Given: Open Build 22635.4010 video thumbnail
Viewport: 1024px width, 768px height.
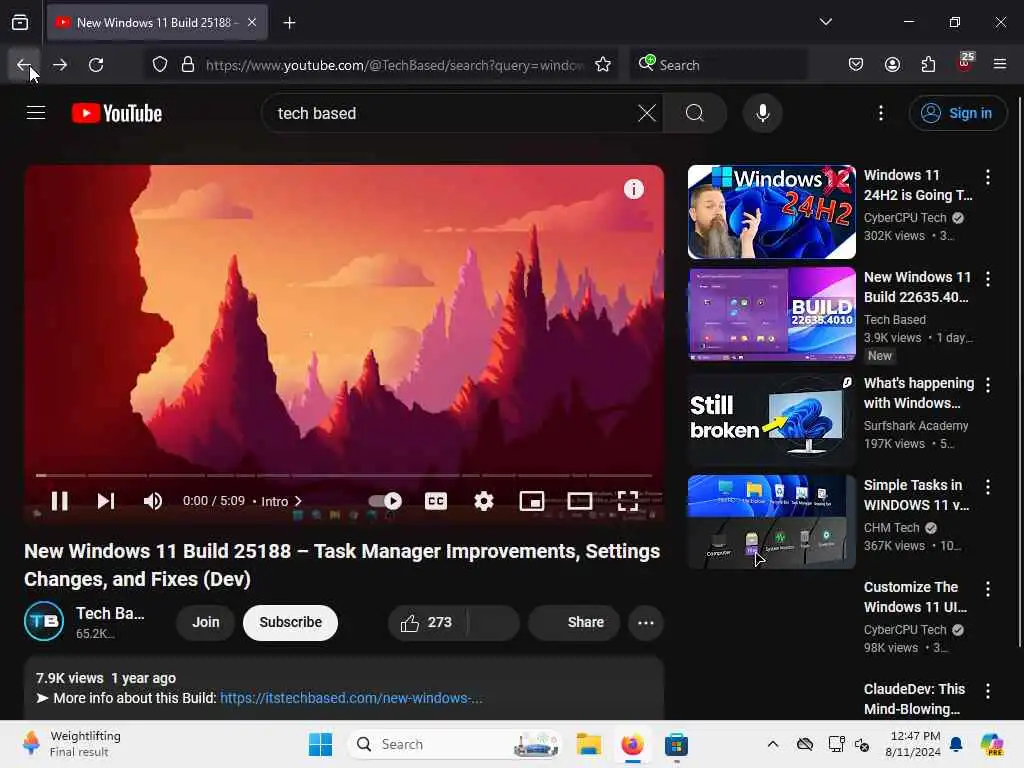Looking at the screenshot, I should 771,314.
